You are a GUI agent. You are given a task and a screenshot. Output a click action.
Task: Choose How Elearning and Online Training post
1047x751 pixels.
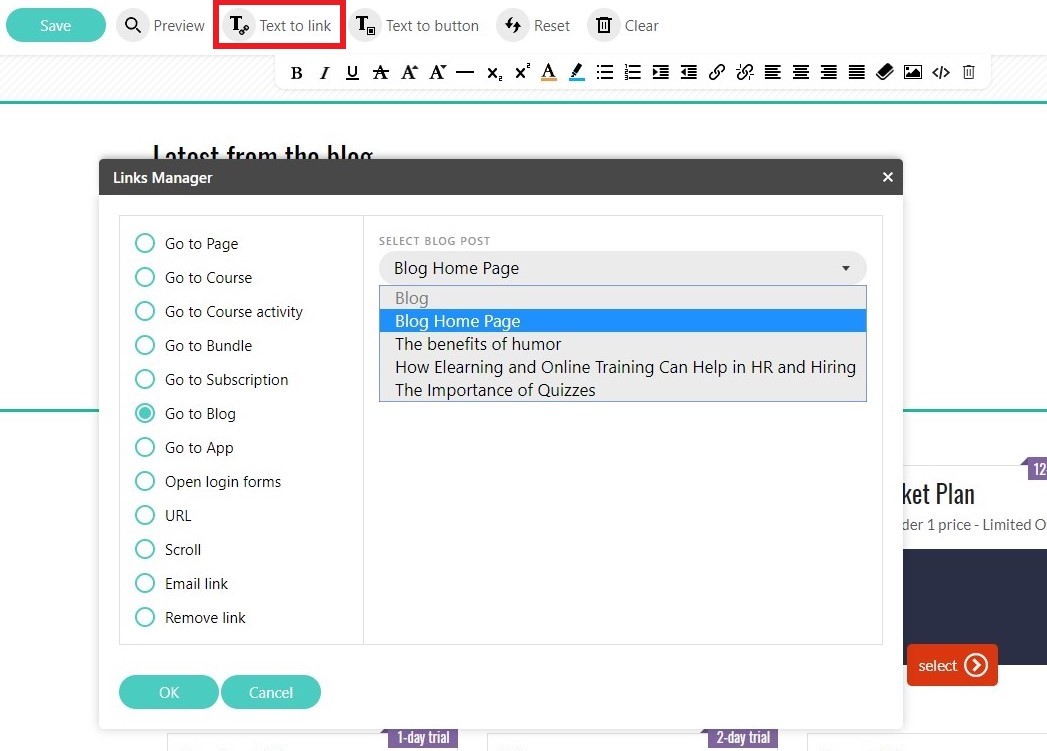[x=622, y=367]
